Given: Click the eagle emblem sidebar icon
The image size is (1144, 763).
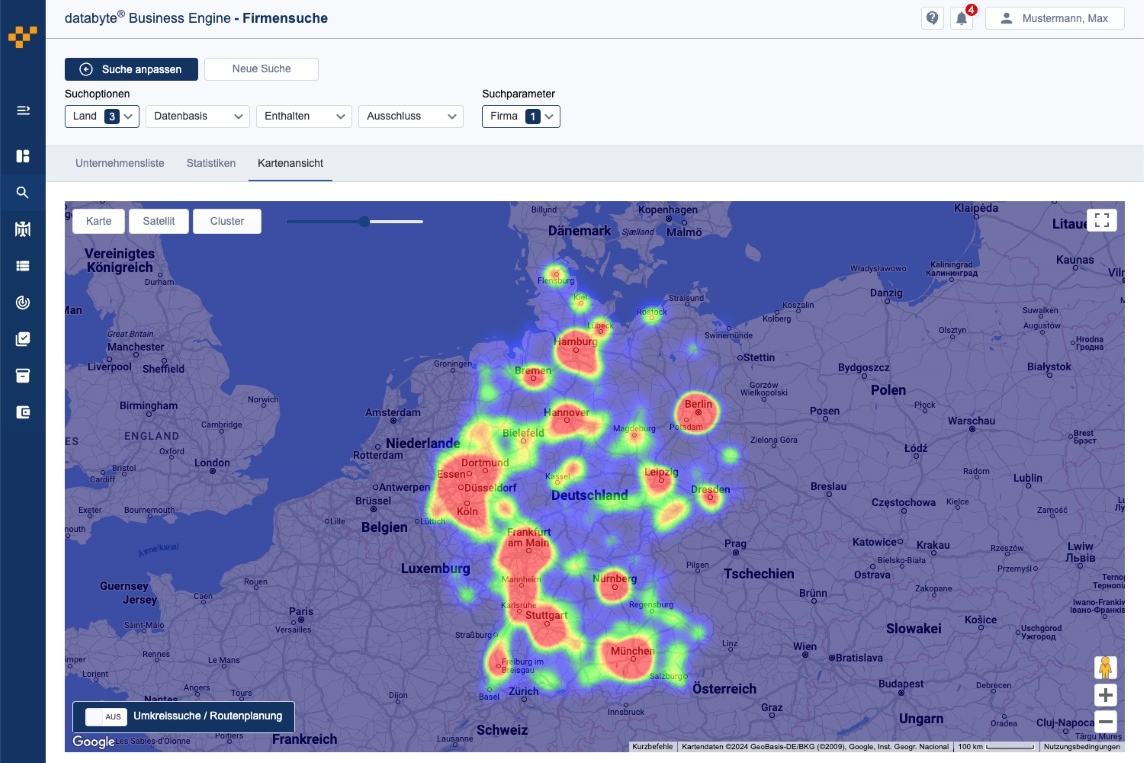Looking at the screenshot, I should [23, 229].
